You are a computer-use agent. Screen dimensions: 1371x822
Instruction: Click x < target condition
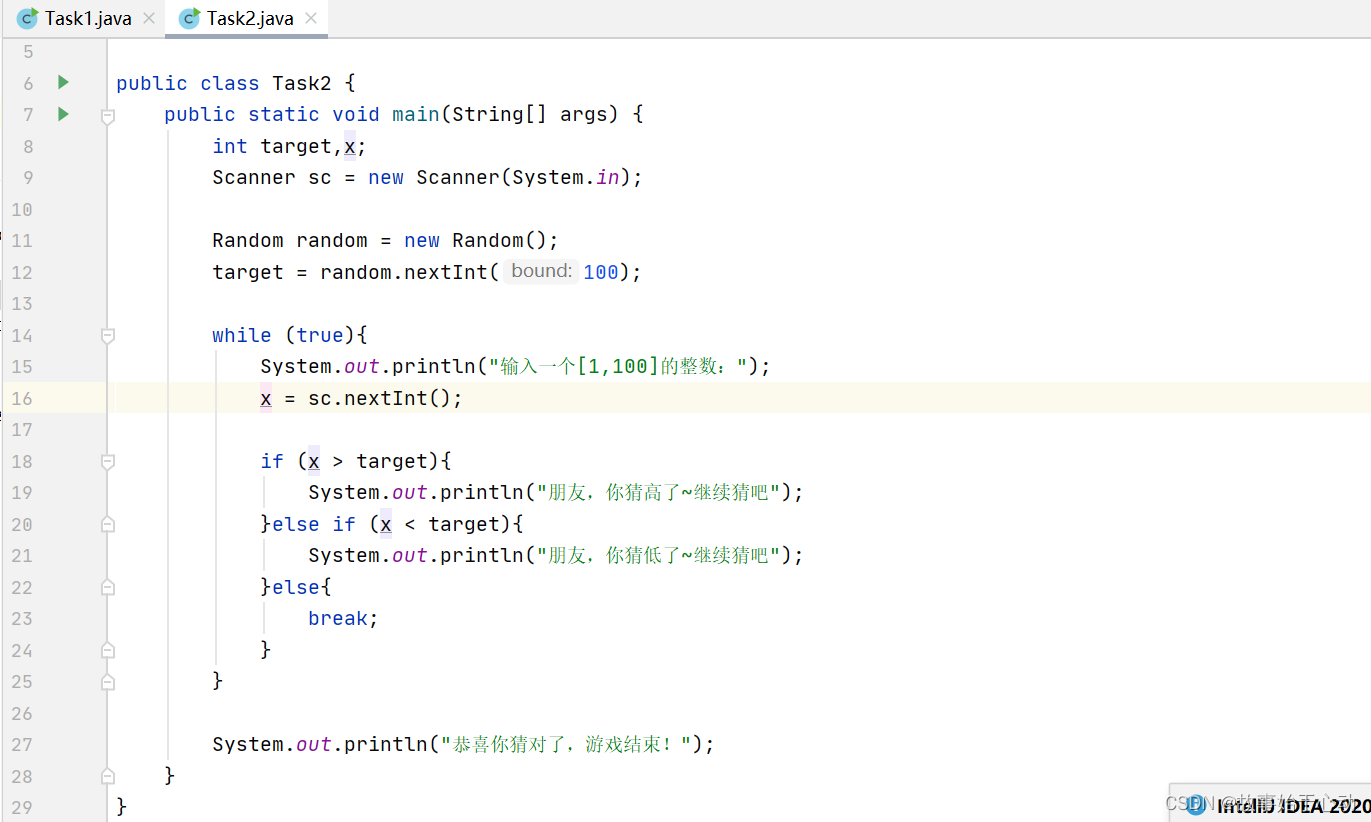[440, 524]
